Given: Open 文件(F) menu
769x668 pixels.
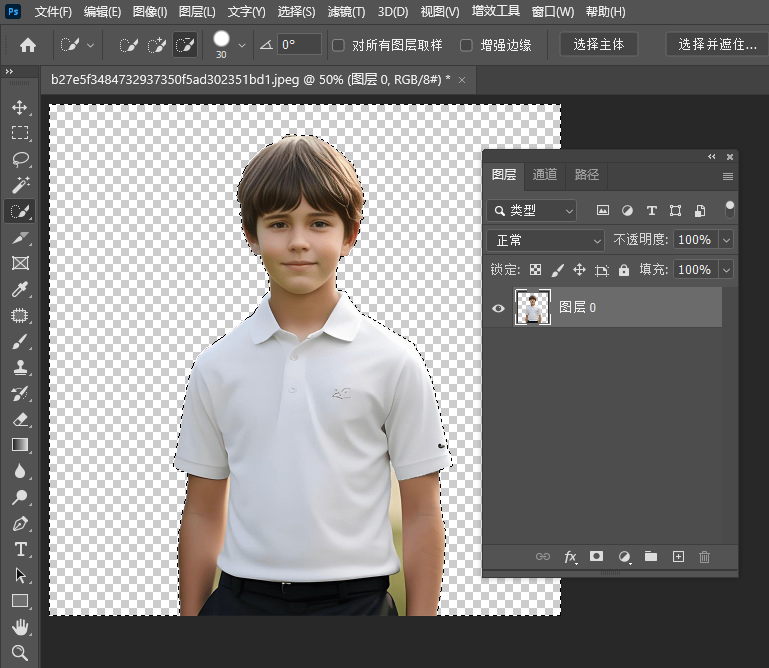Looking at the screenshot, I should pyautogui.click(x=52, y=12).
